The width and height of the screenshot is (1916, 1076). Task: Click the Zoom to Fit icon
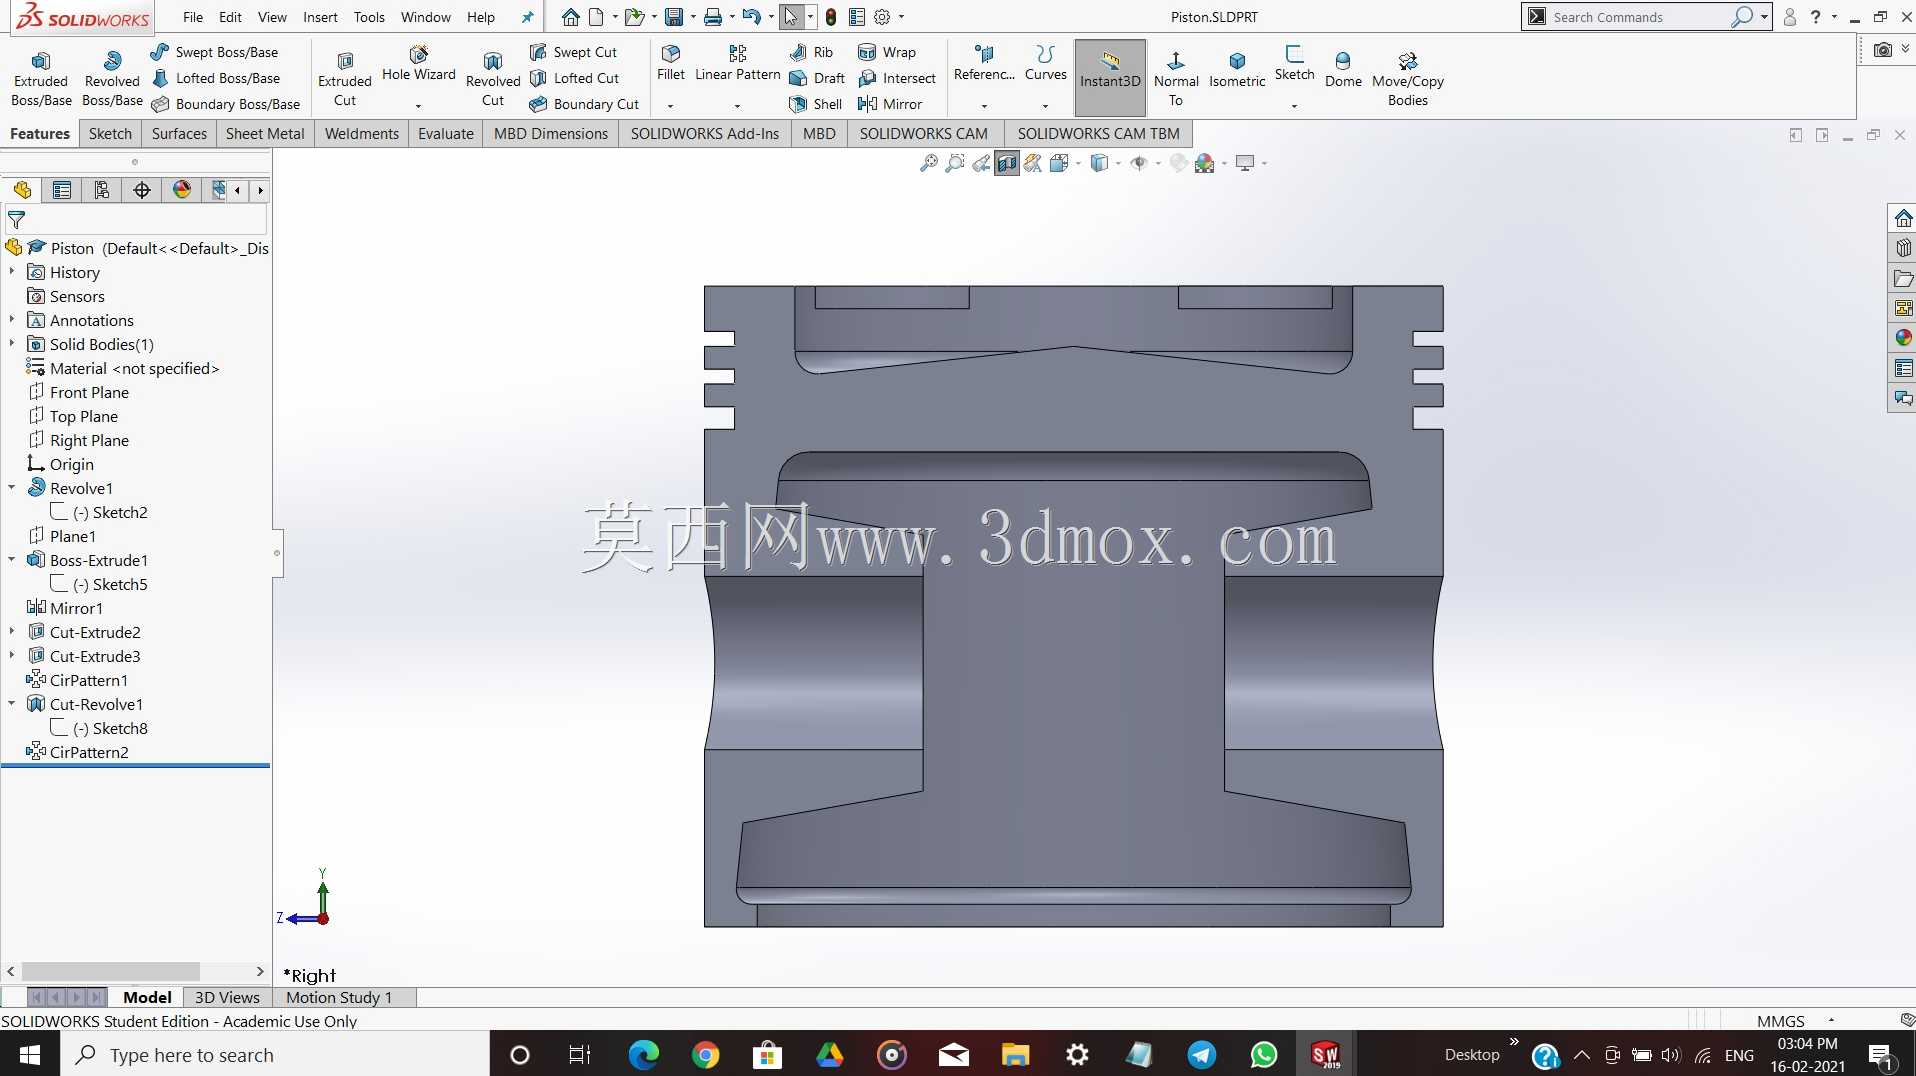click(x=929, y=163)
